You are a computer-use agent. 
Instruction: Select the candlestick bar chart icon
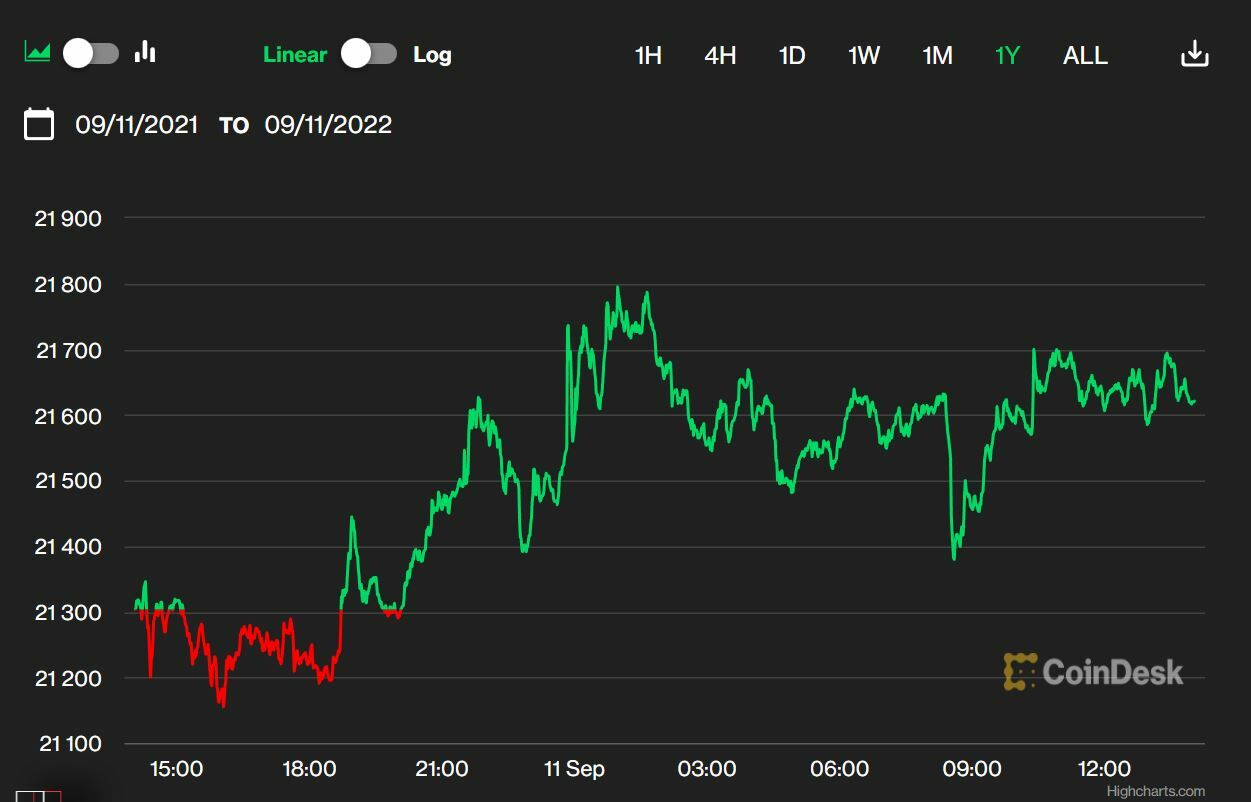[146, 52]
